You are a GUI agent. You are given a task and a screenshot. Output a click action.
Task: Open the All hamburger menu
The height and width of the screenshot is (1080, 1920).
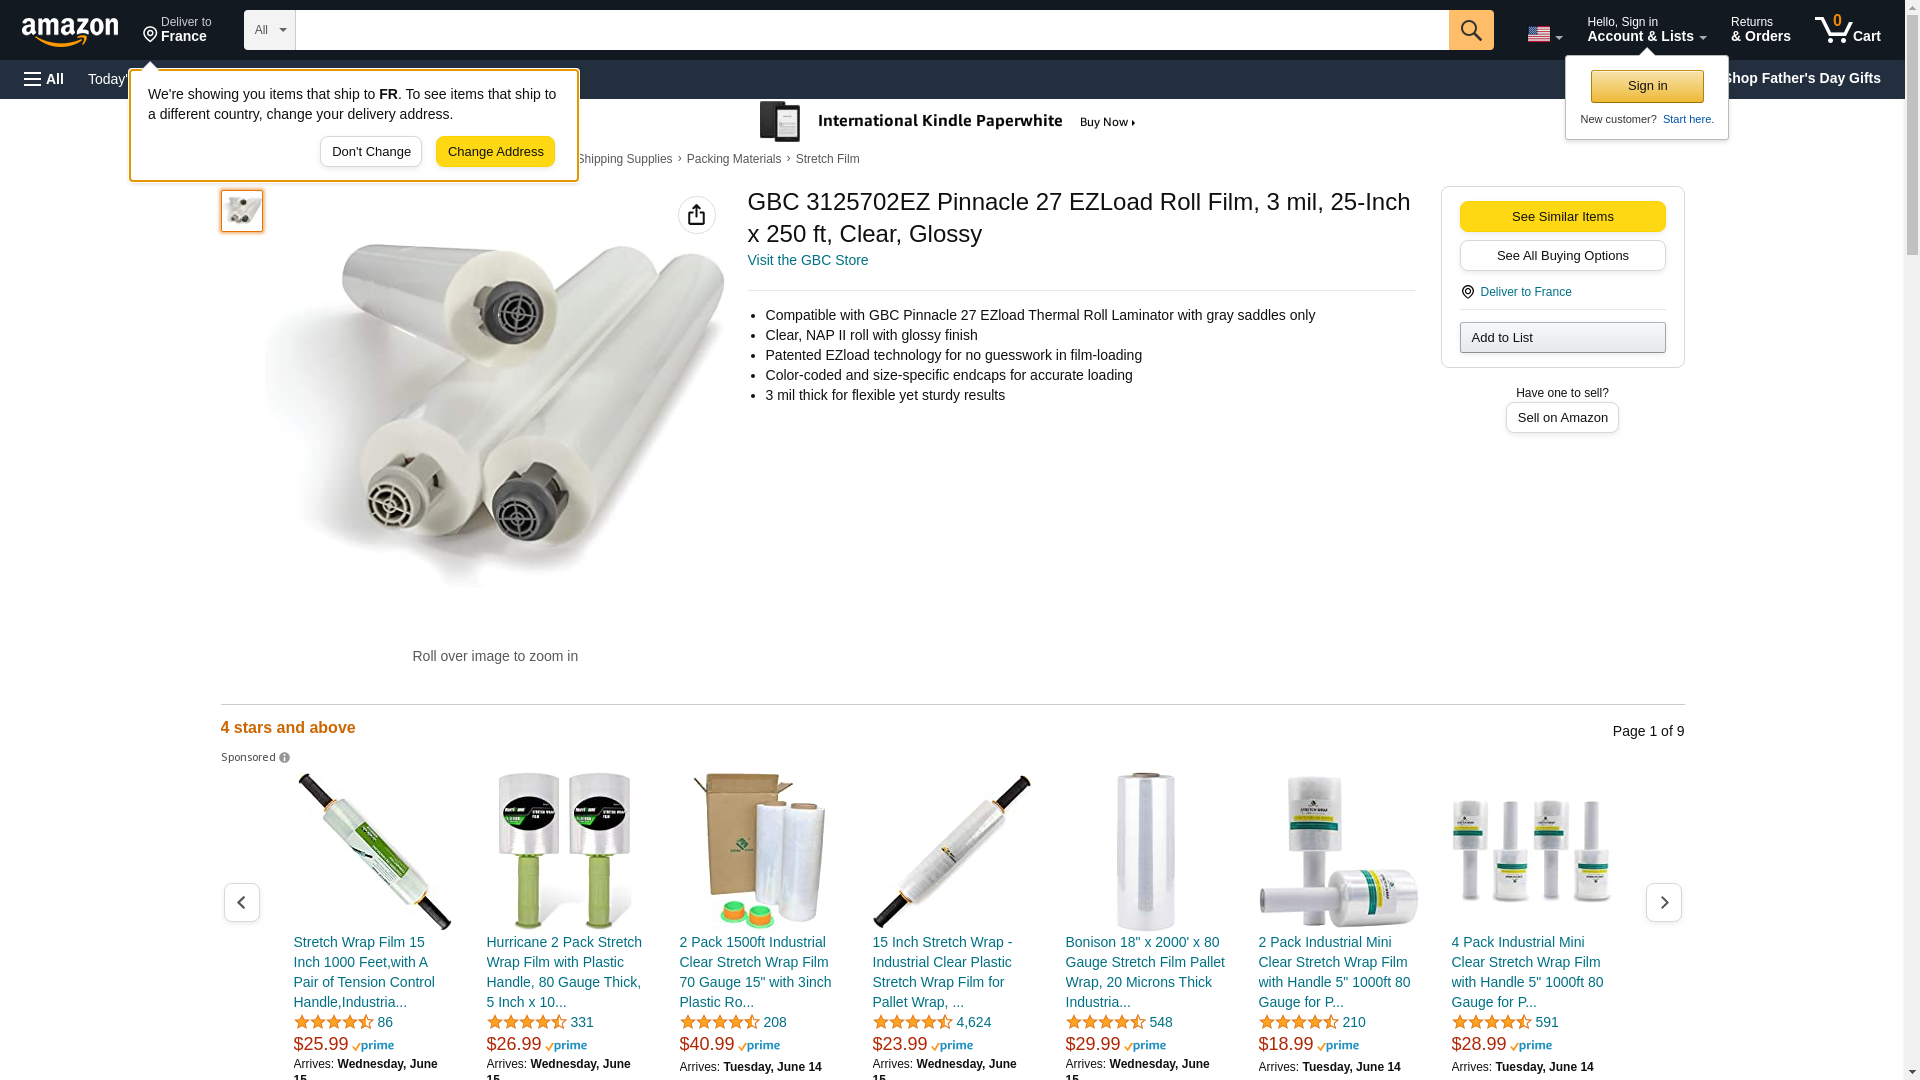(x=44, y=79)
